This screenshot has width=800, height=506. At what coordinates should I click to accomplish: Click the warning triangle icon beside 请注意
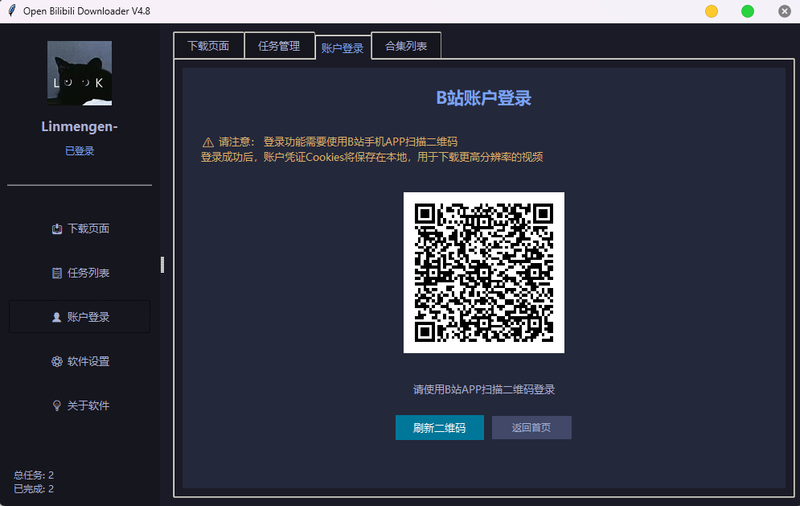coord(208,142)
